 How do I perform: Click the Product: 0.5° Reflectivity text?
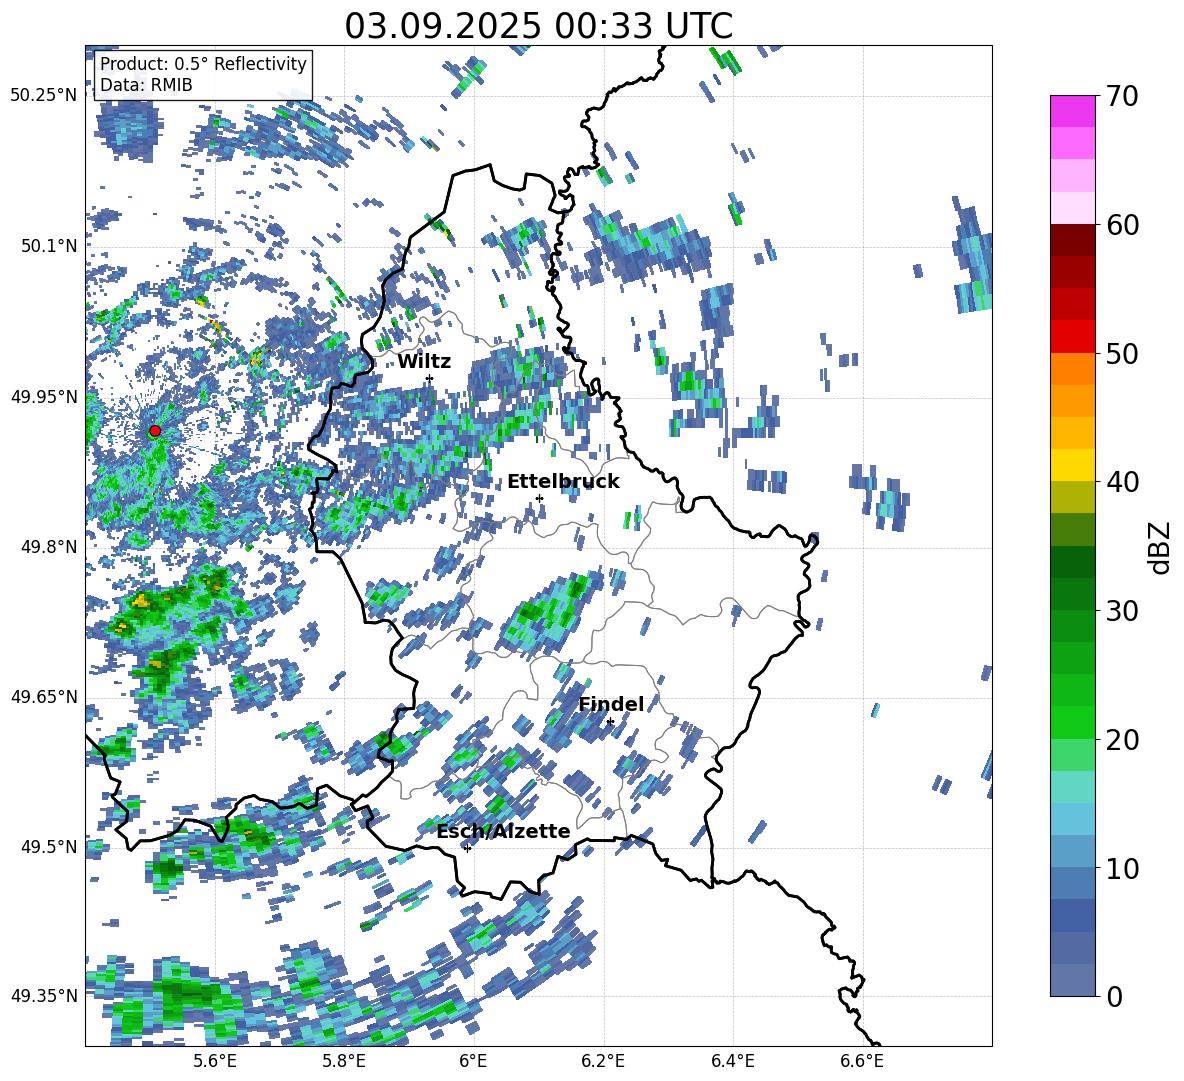coord(203,63)
